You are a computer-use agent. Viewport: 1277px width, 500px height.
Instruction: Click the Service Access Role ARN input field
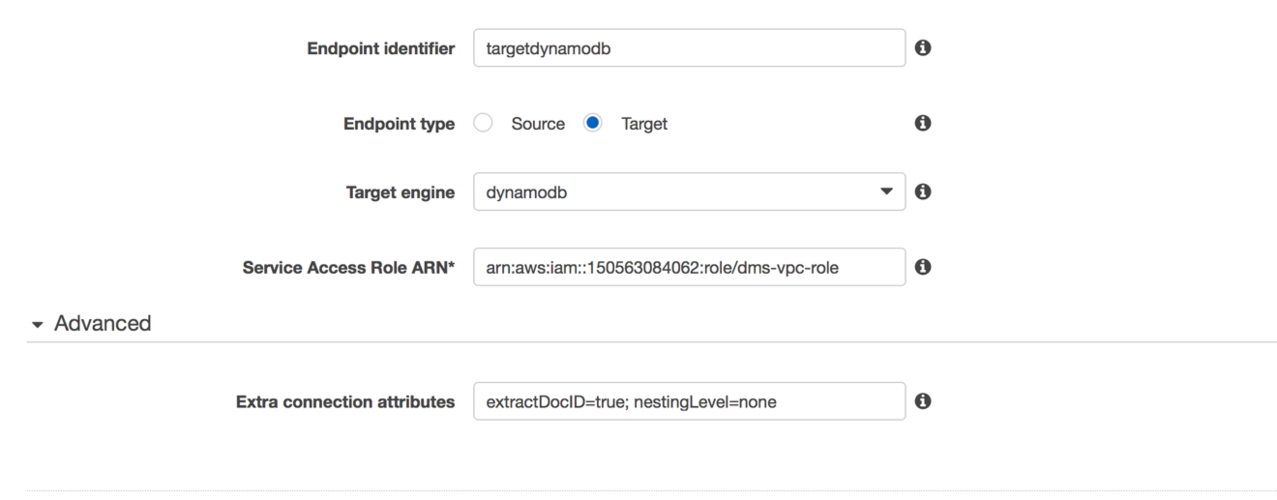pyautogui.click(x=689, y=267)
